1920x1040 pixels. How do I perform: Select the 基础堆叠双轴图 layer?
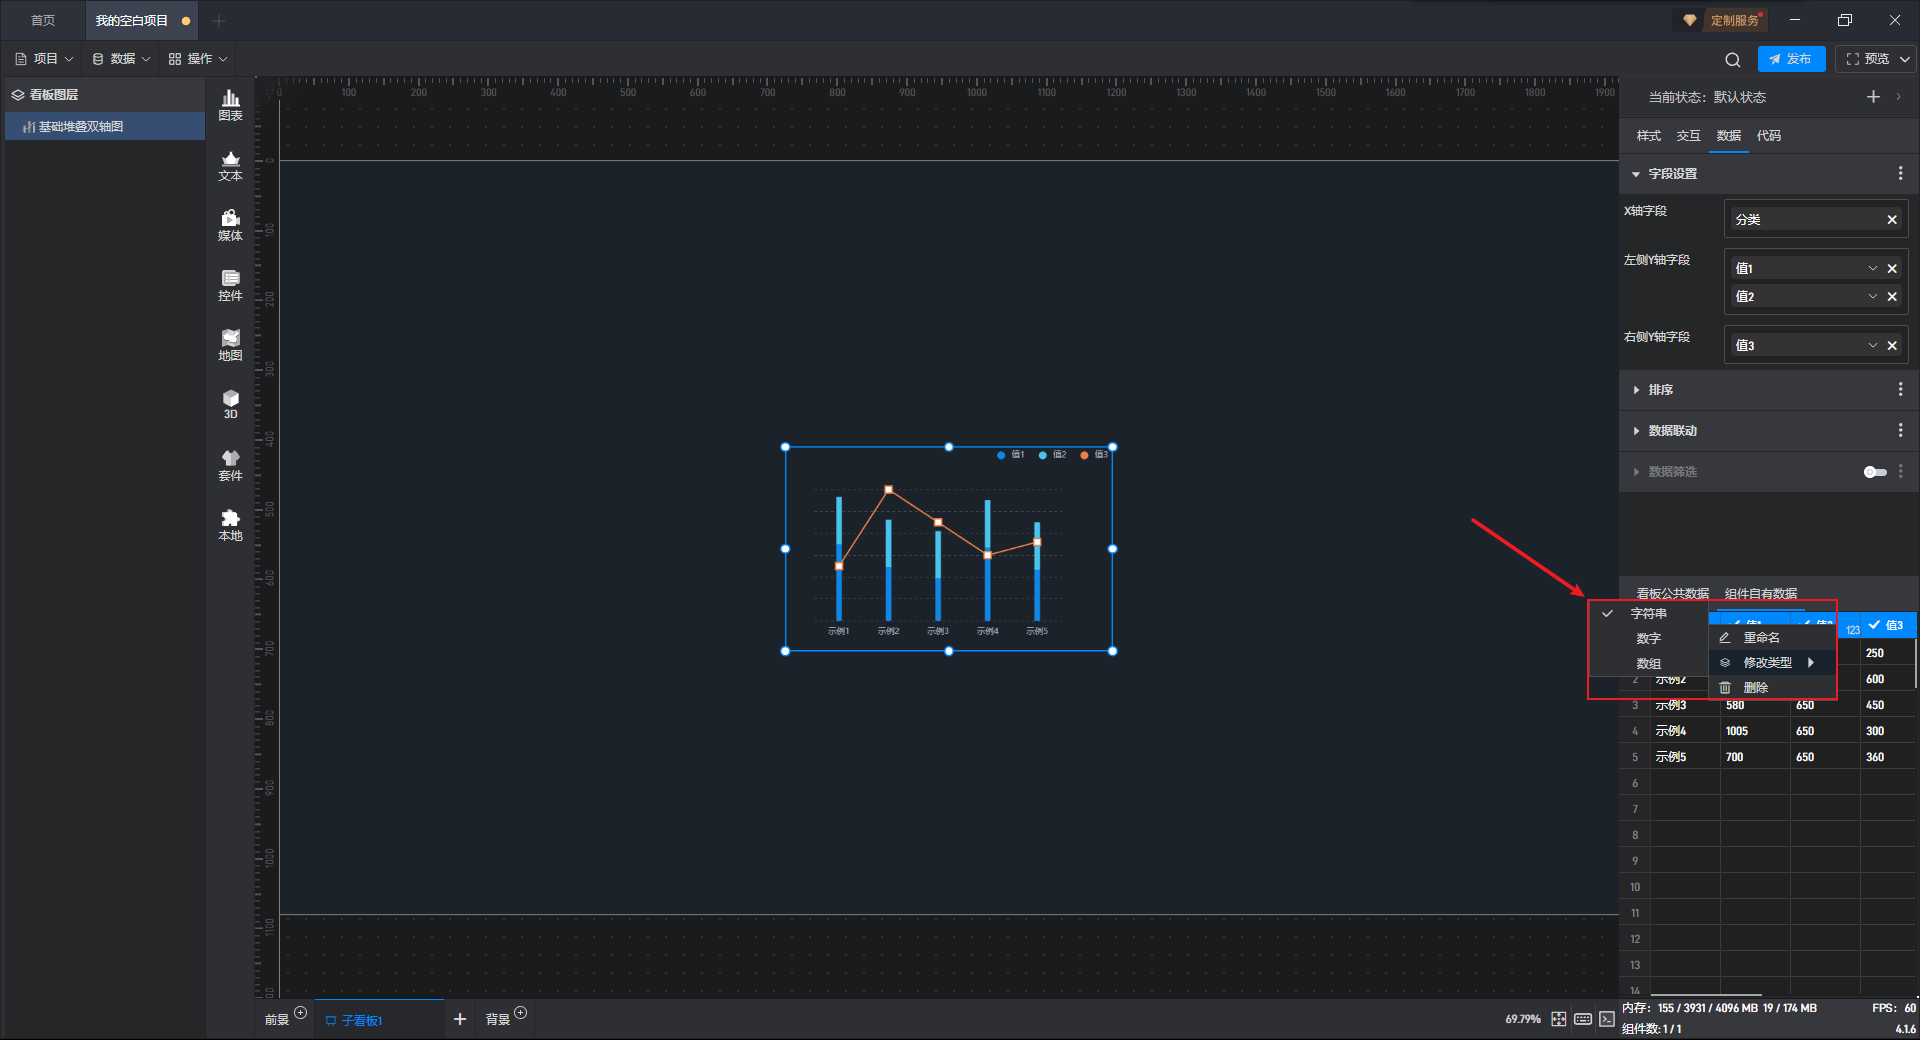pyautogui.click(x=104, y=127)
